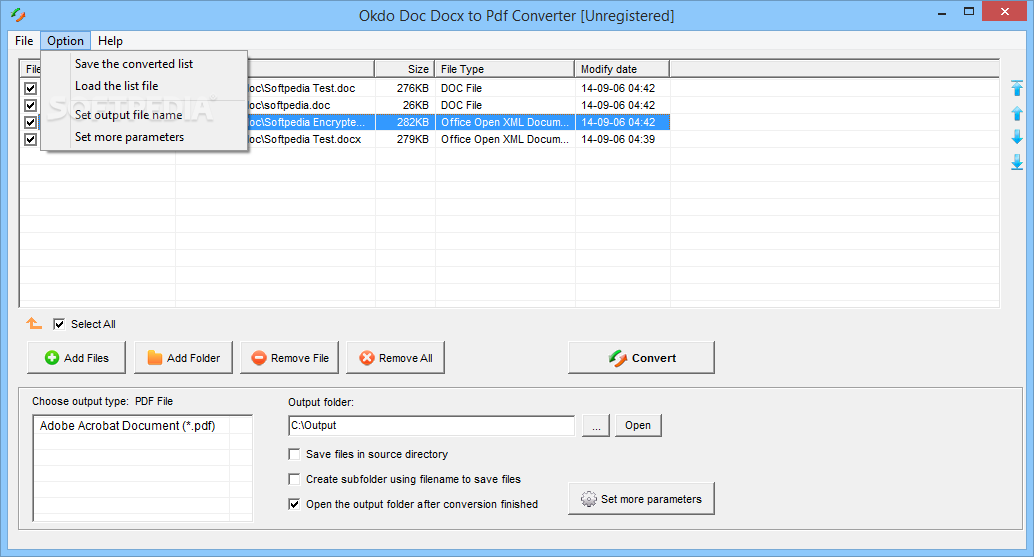Move selected file to top of list
Screen dimensions: 1034x557
tap(1017, 88)
